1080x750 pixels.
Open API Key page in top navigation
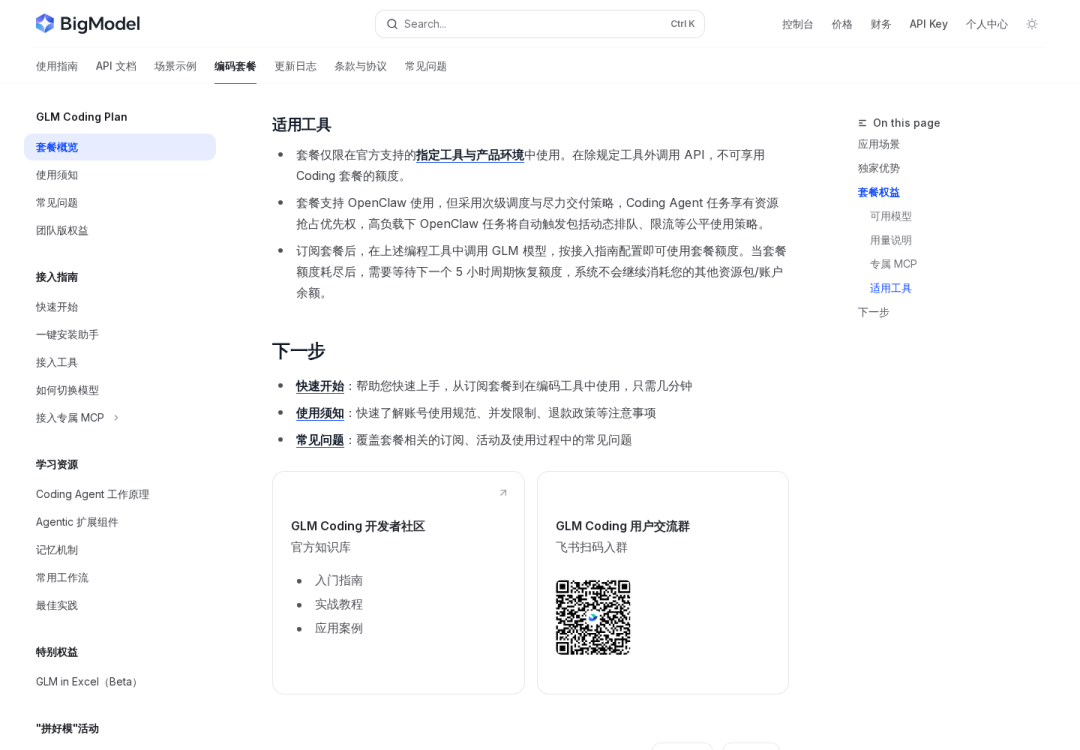click(928, 24)
